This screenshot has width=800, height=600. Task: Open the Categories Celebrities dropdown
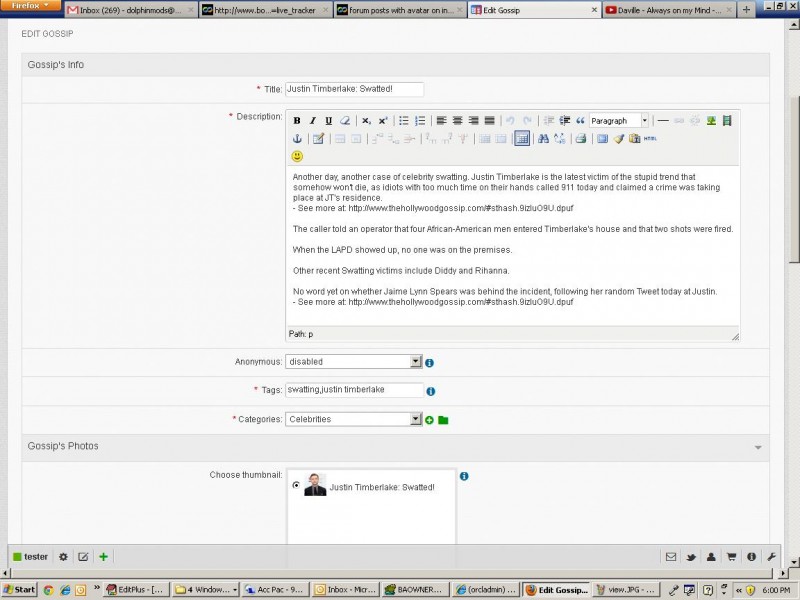[354, 419]
